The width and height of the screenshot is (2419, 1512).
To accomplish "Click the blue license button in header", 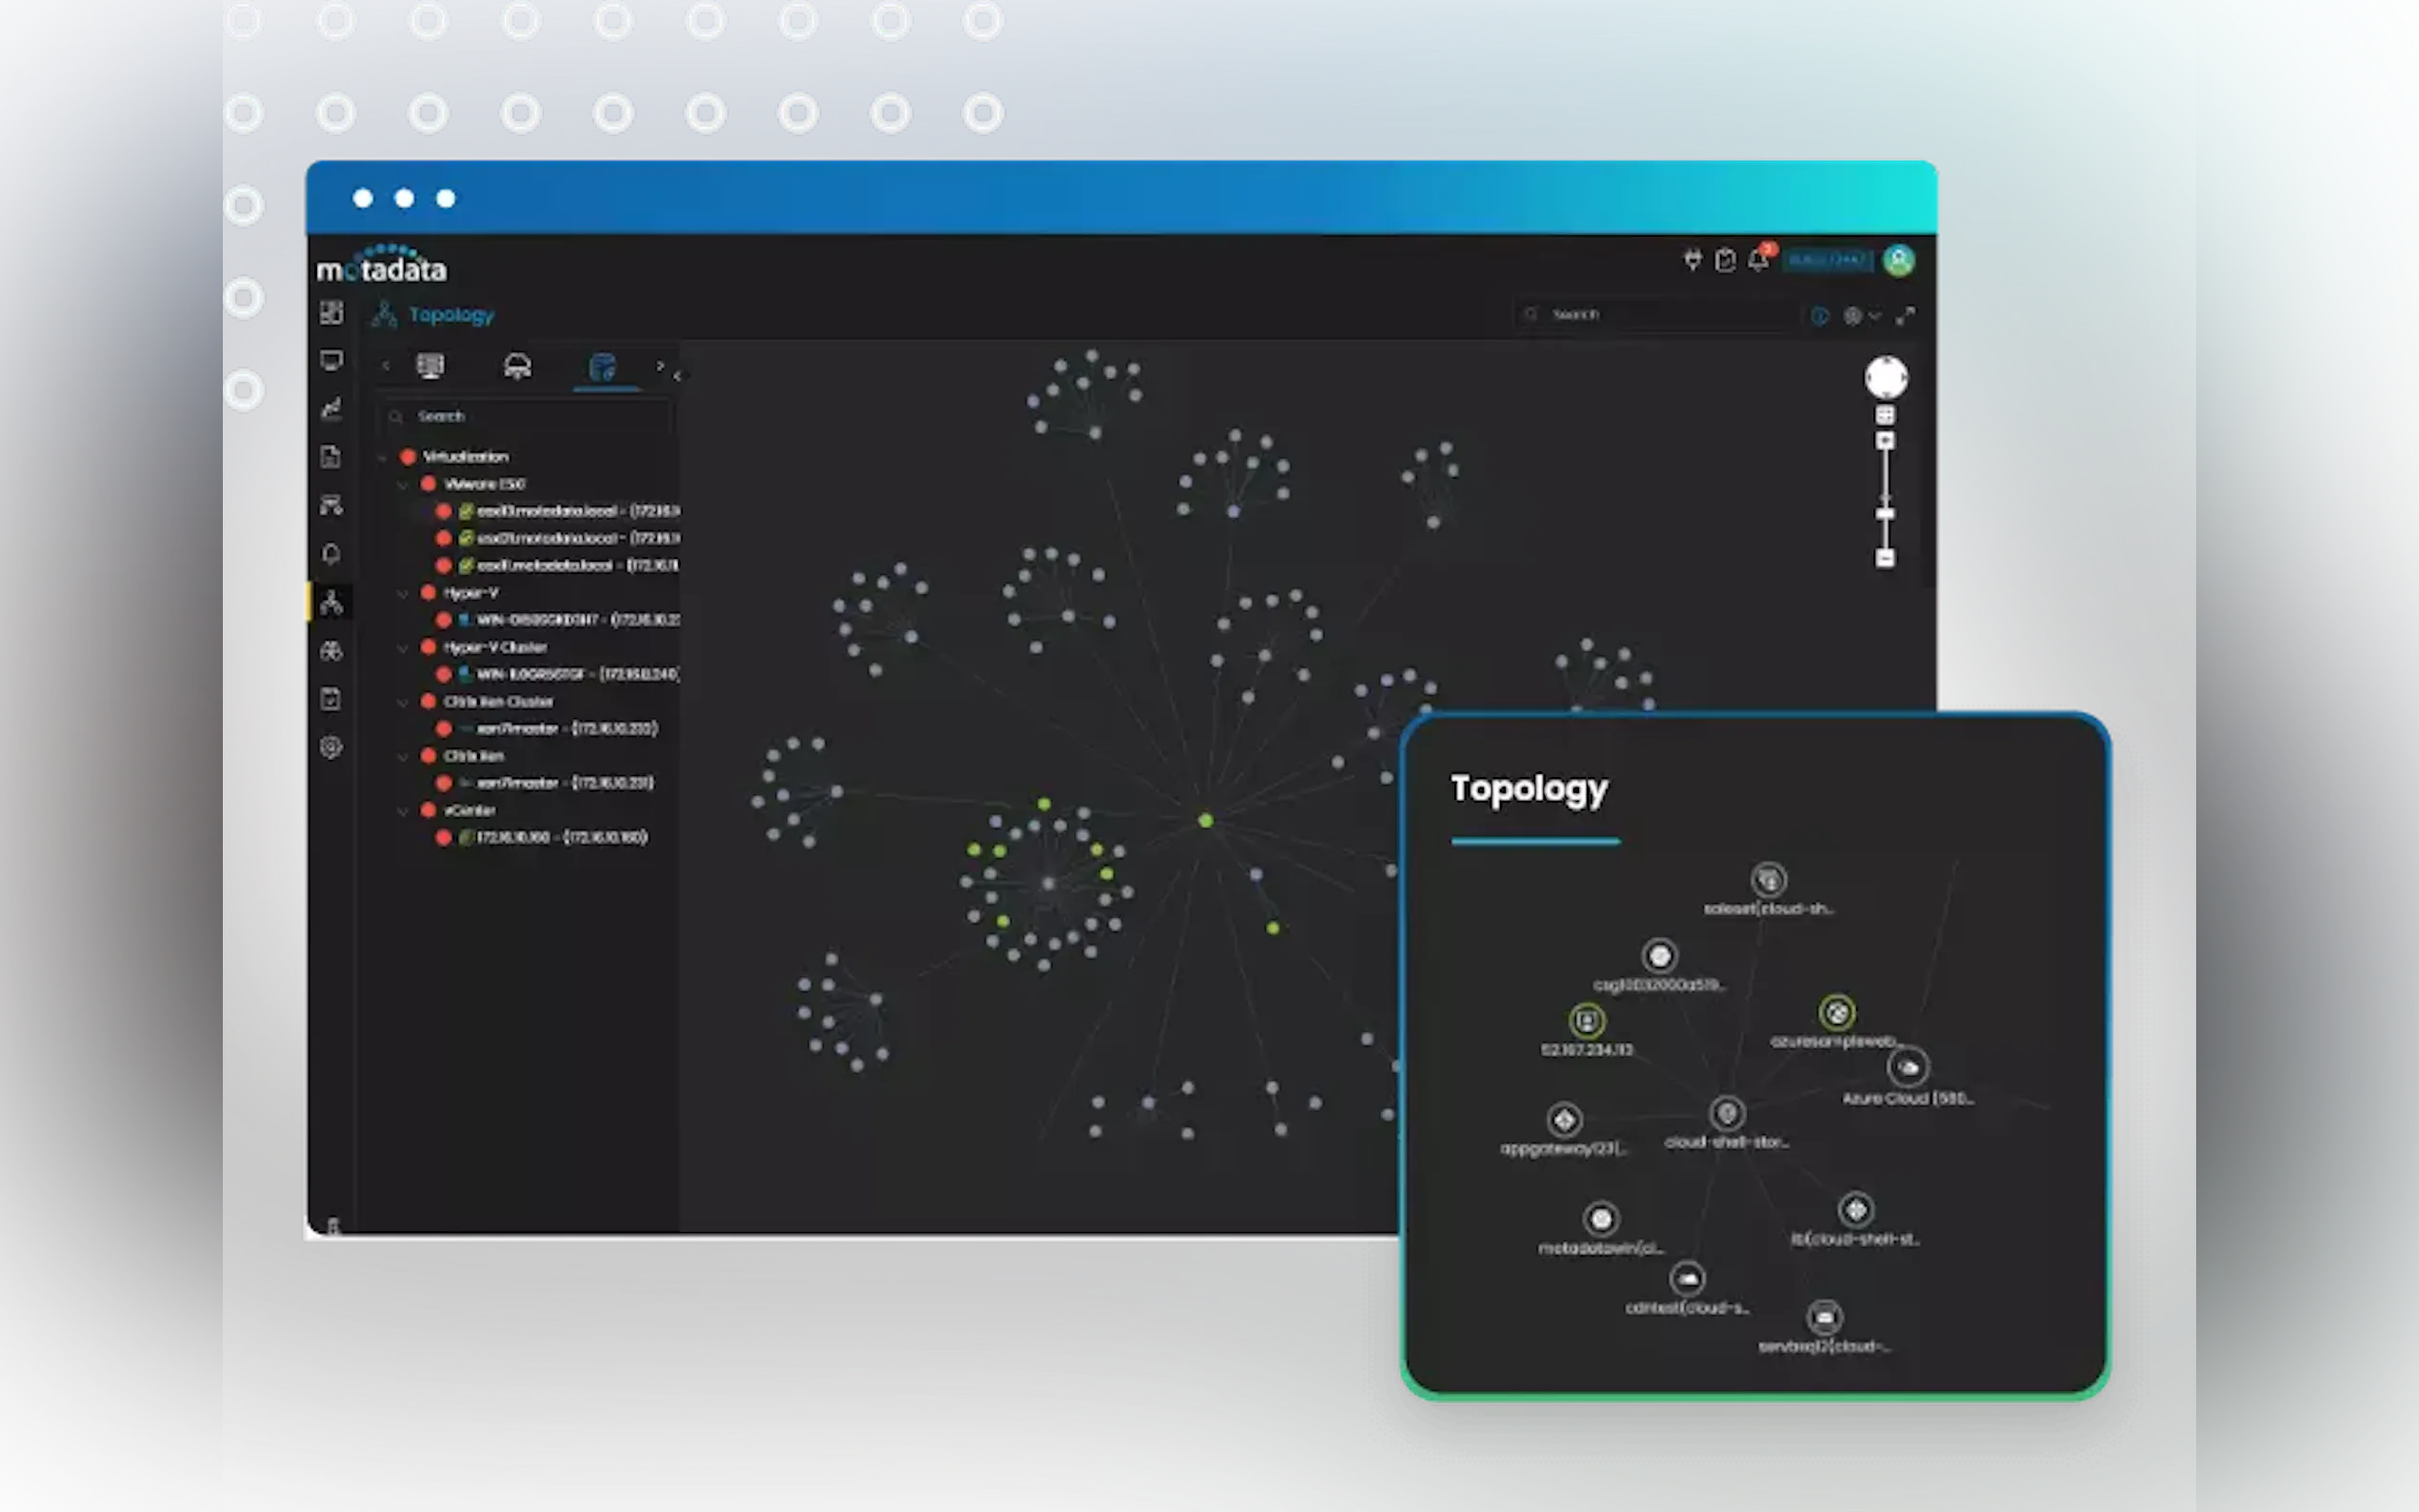I will pos(1827,261).
